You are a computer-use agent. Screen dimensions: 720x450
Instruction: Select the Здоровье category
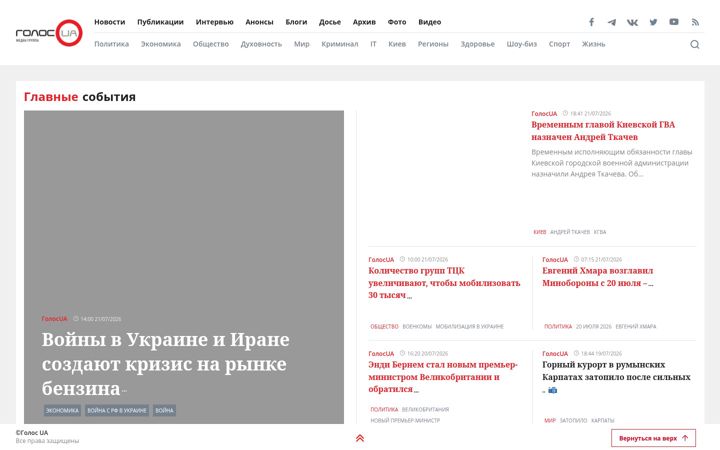pyautogui.click(x=478, y=44)
